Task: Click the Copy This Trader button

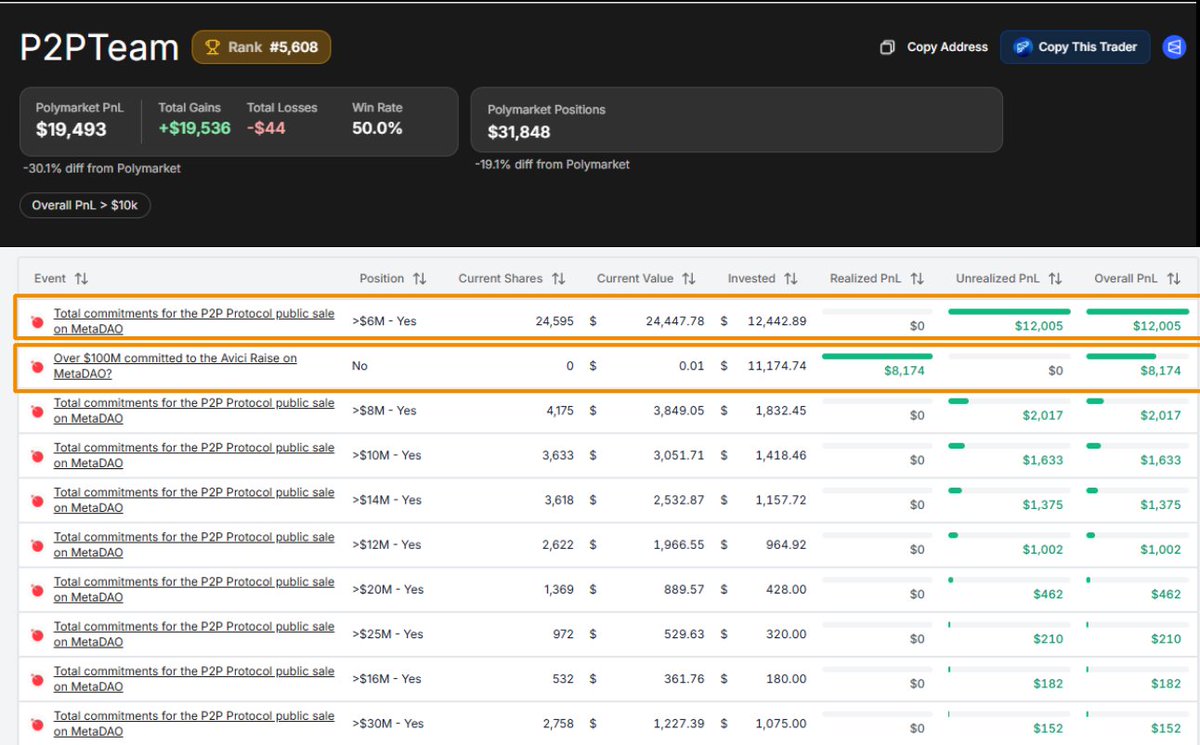Action: click(1075, 47)
